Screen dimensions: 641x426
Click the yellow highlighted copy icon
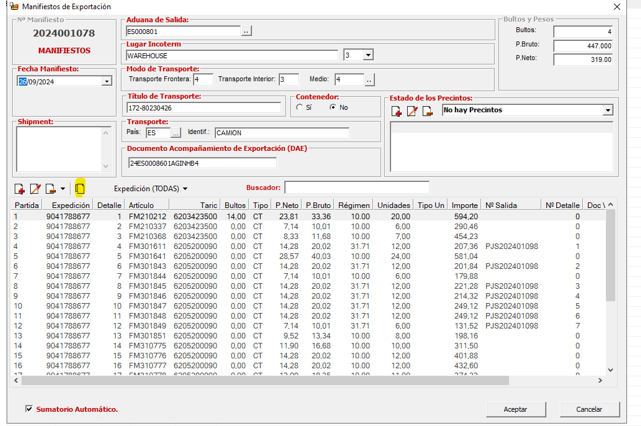[81, 189]
